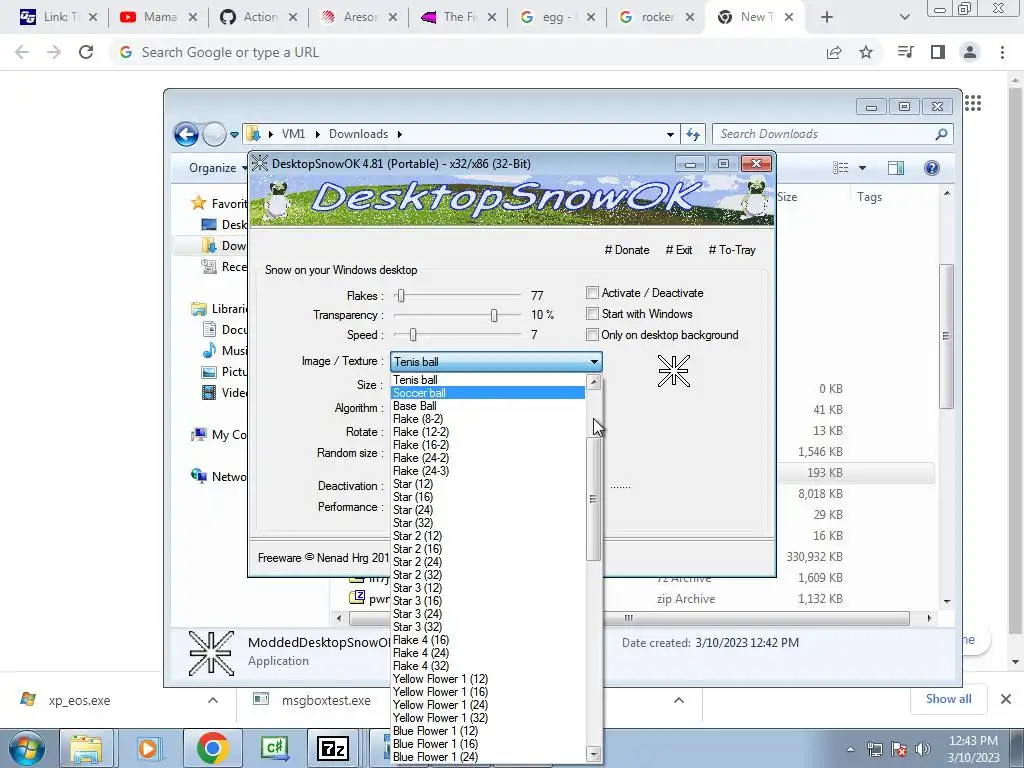Click # Exit link

pyautogui.click(x=679, y=249)
